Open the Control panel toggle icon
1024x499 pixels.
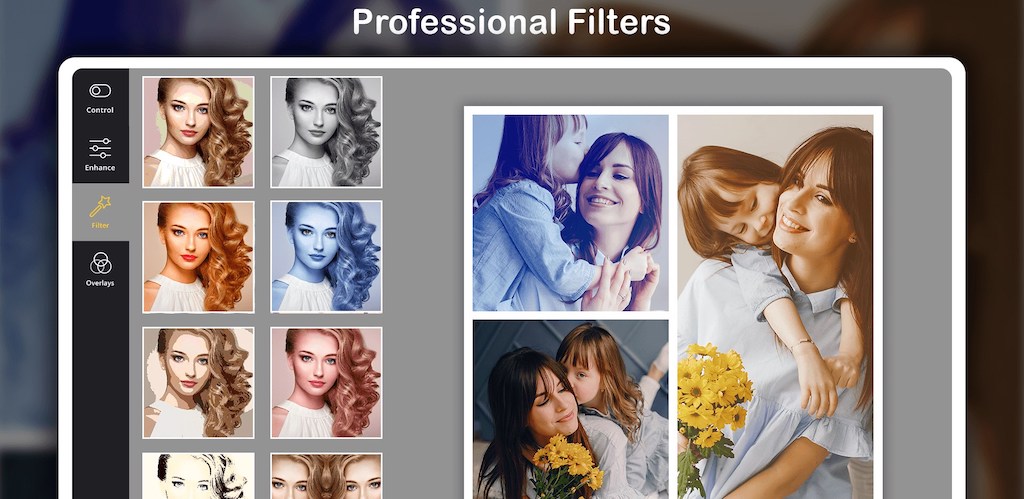100,91
